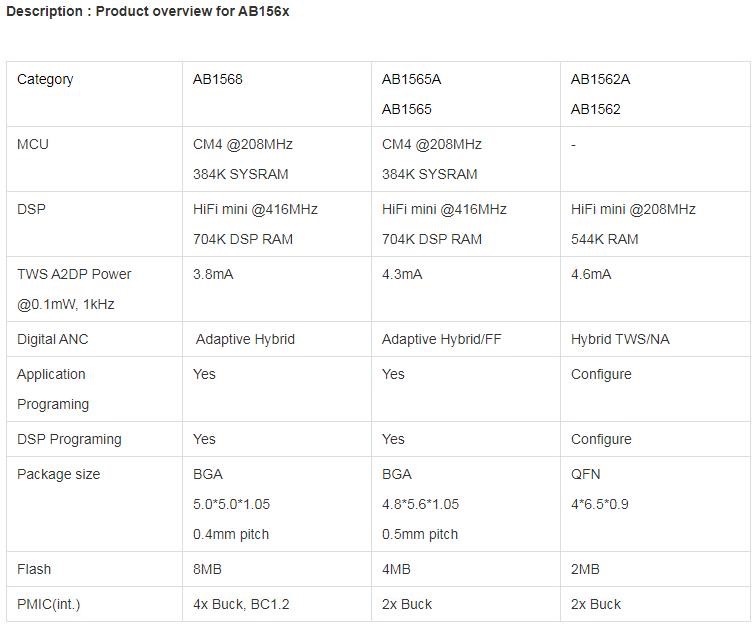
Task: Select the AB1565A column header text
Action: tap(411, 80)
